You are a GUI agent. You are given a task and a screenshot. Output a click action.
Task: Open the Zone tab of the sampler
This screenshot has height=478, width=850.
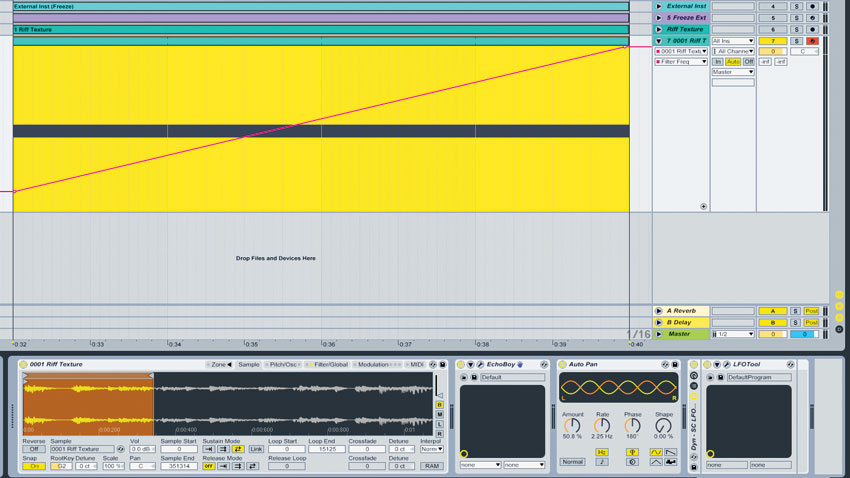pyautogui.click(x=219, y=365)
